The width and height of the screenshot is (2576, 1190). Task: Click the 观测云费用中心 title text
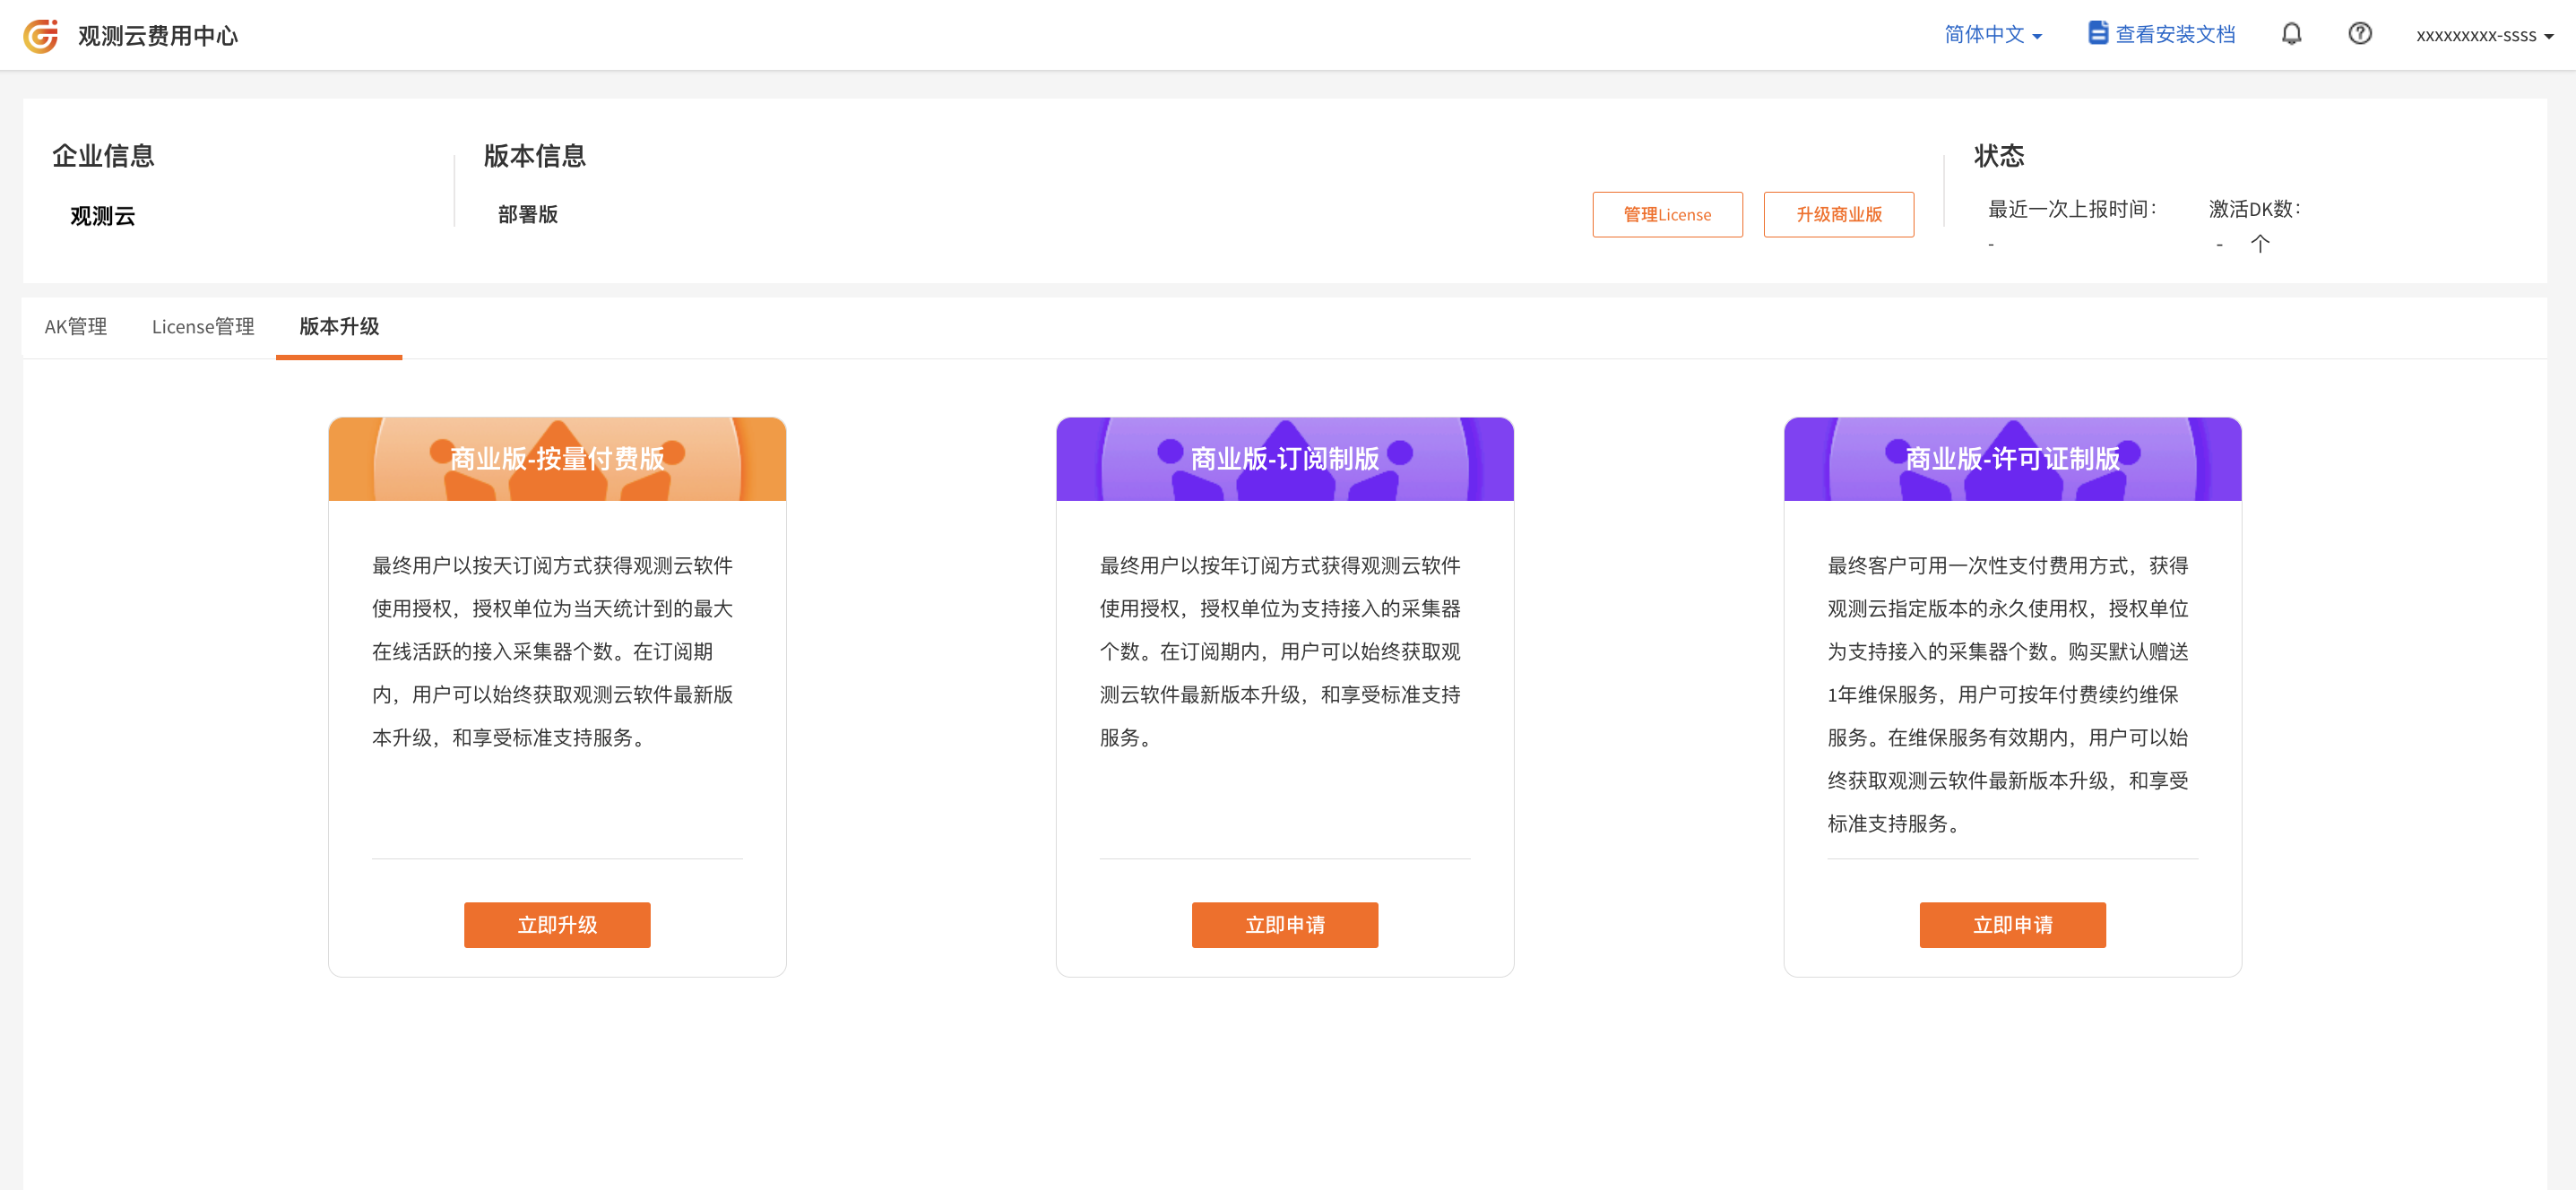click(158, 36)
